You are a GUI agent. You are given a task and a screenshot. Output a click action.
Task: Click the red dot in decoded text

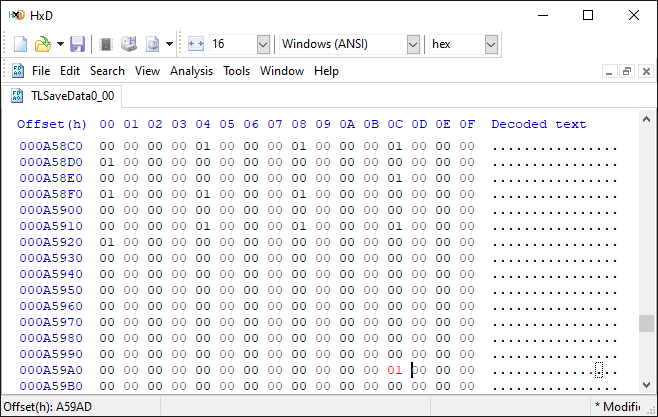pos(591,373)
